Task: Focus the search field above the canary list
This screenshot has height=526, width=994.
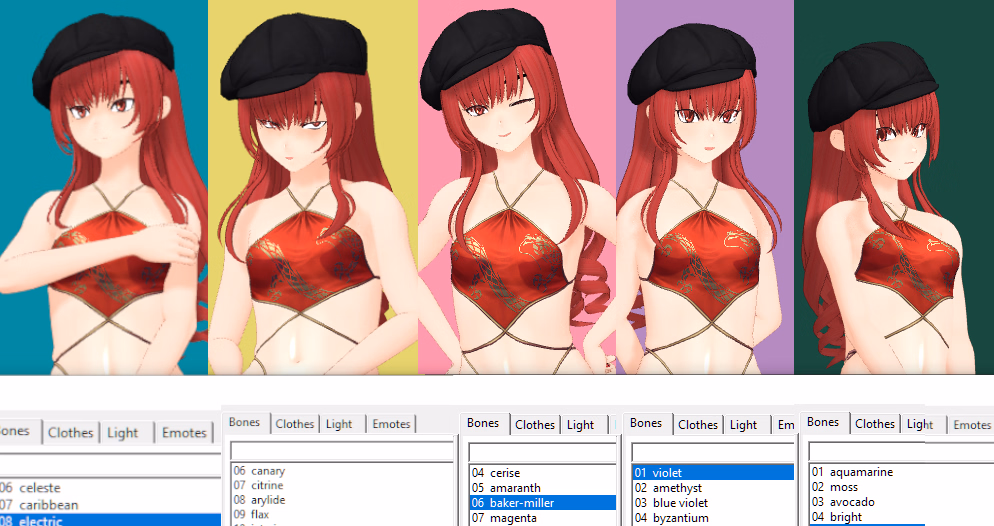Action: tap(342, 451)
